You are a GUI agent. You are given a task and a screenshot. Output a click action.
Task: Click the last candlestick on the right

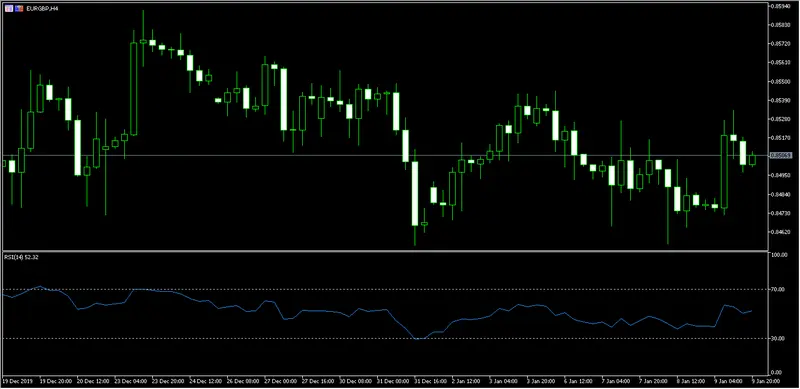[x=753, y=159]
